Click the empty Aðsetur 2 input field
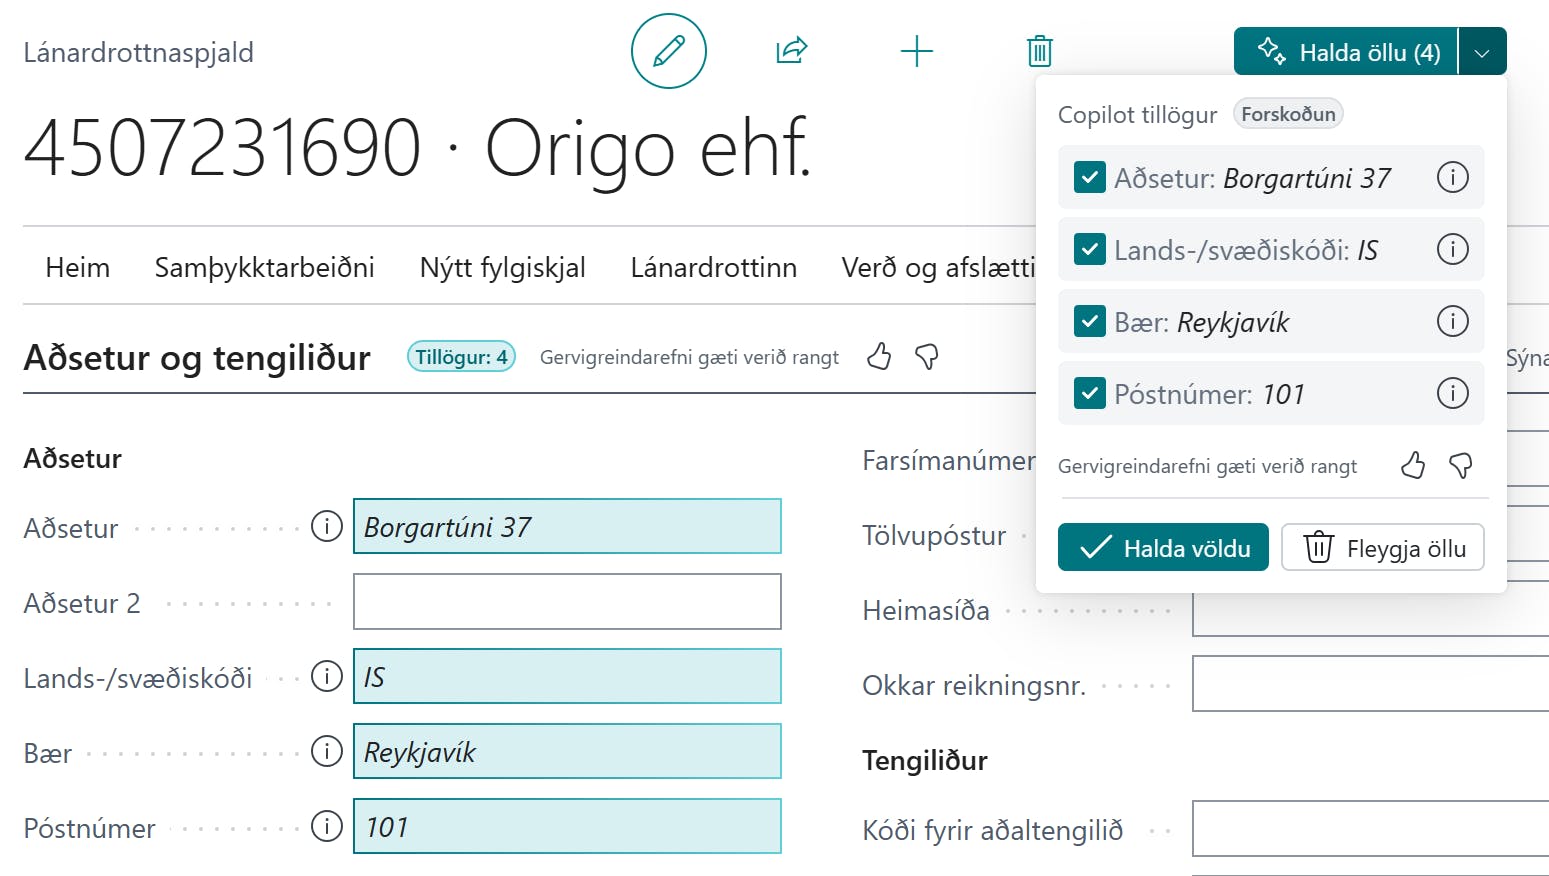The width and height of the screenshot is (1549, 876). coord(567,602)
